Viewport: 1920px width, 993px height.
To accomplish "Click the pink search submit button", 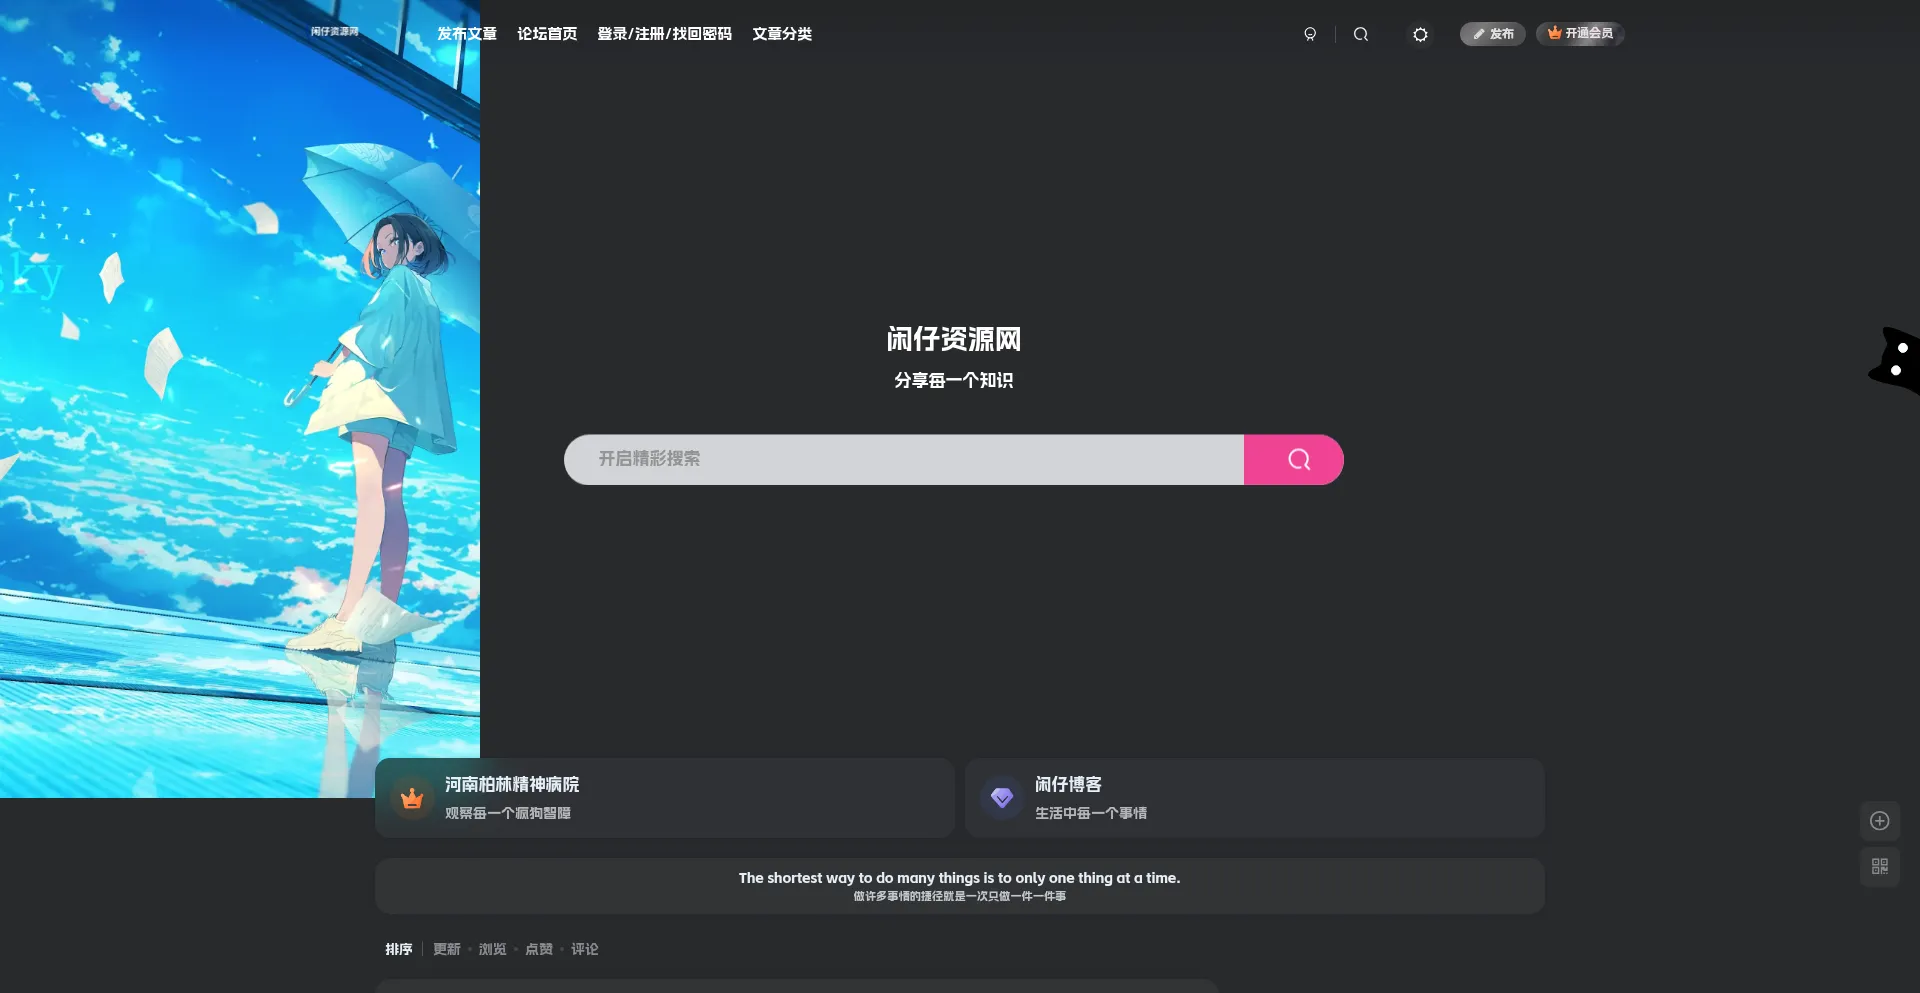I will [x=1294, y=460].
